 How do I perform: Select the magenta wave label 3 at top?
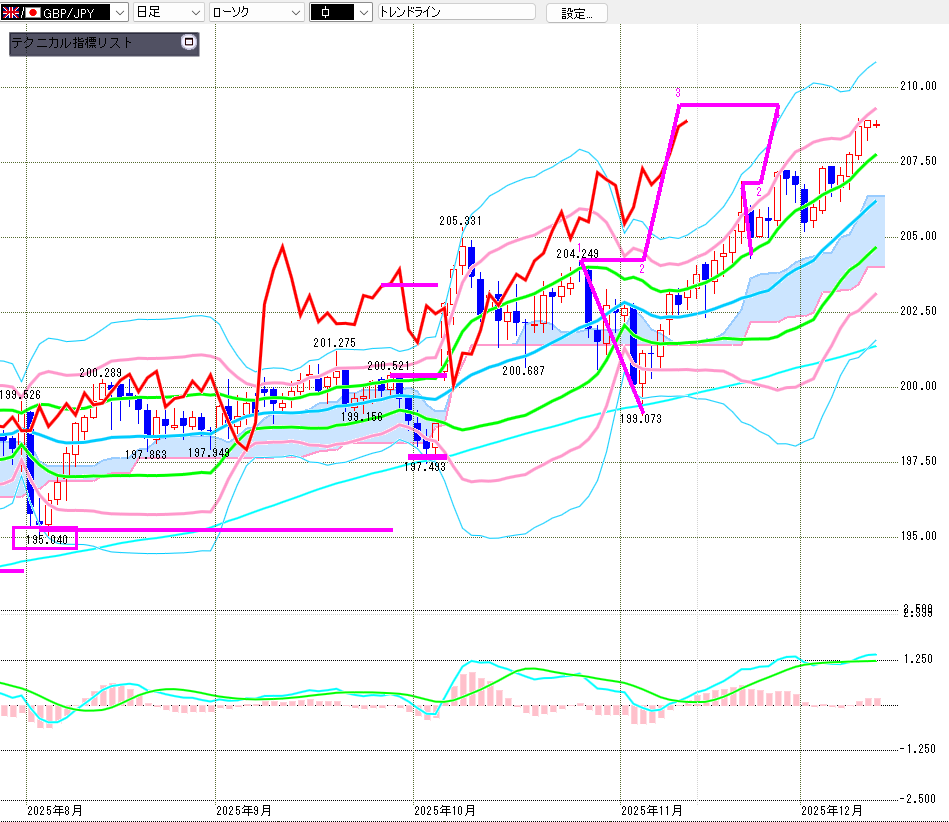678,93
